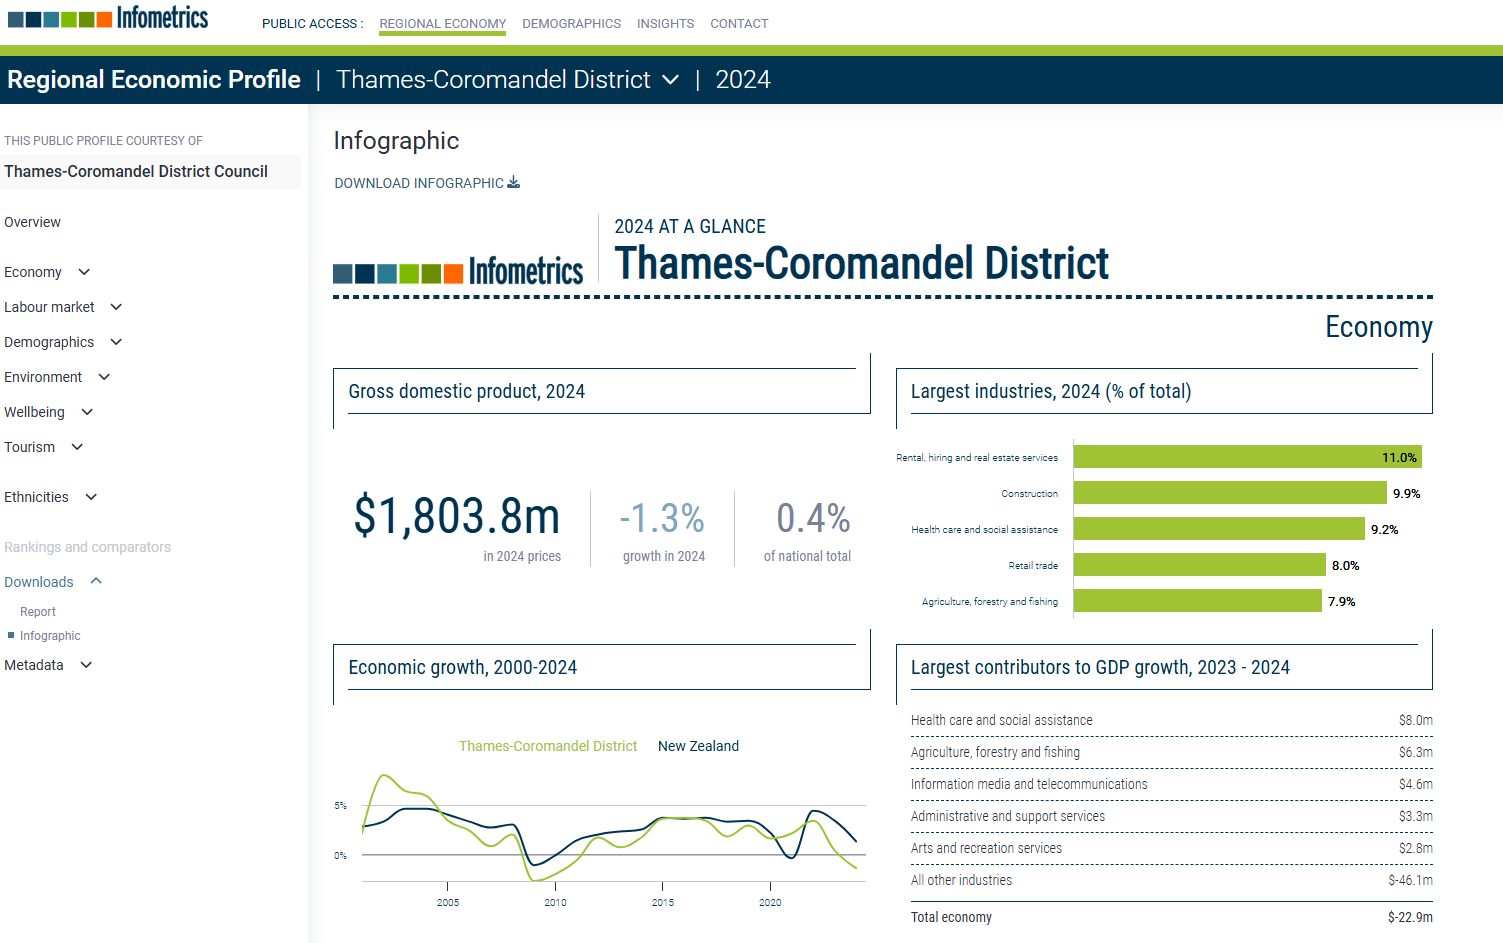Viewport: 1503px width, 943px height.
Task: Expand the Labour market sidebar section
Action: (x=116, y=307)
